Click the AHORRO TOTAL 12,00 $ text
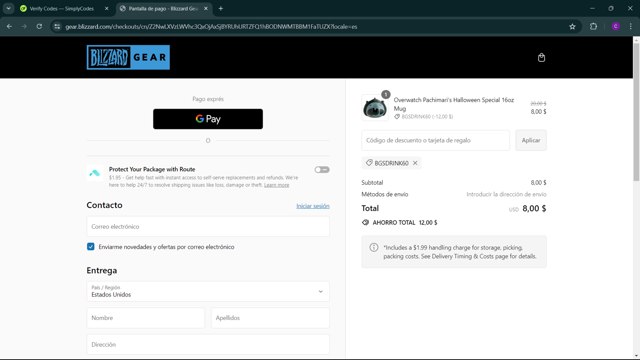Viewport: 640px width, 360px height. point(404,222)
